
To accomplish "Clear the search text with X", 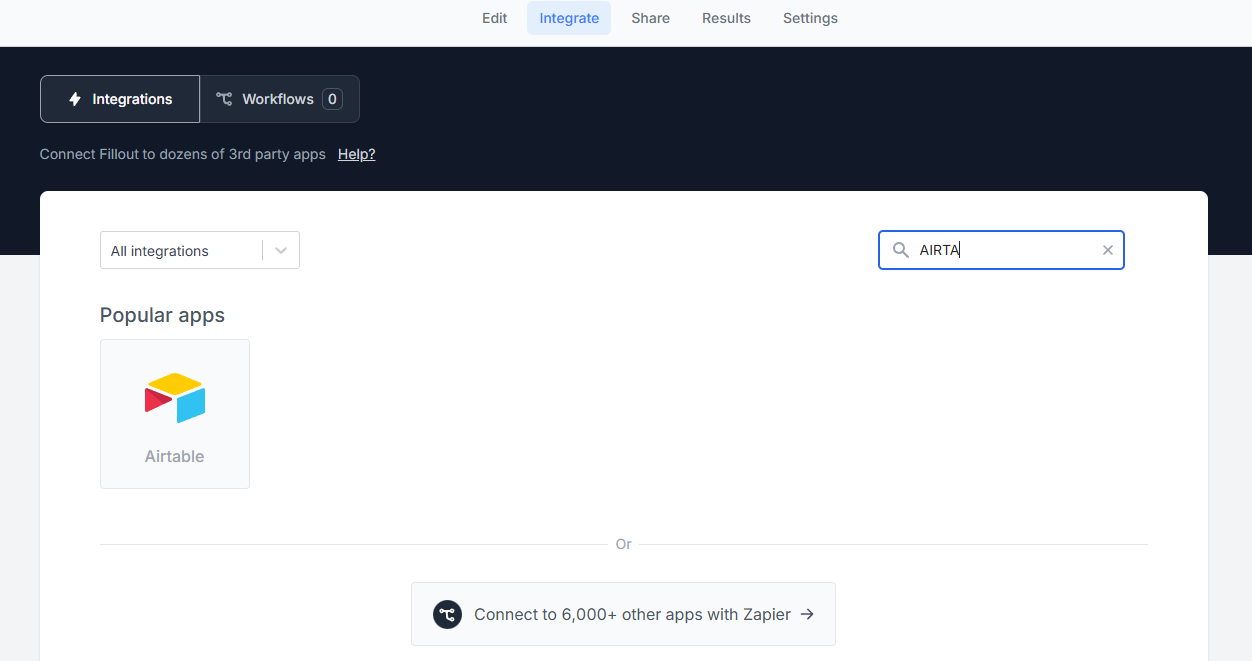I will 1108,250.
